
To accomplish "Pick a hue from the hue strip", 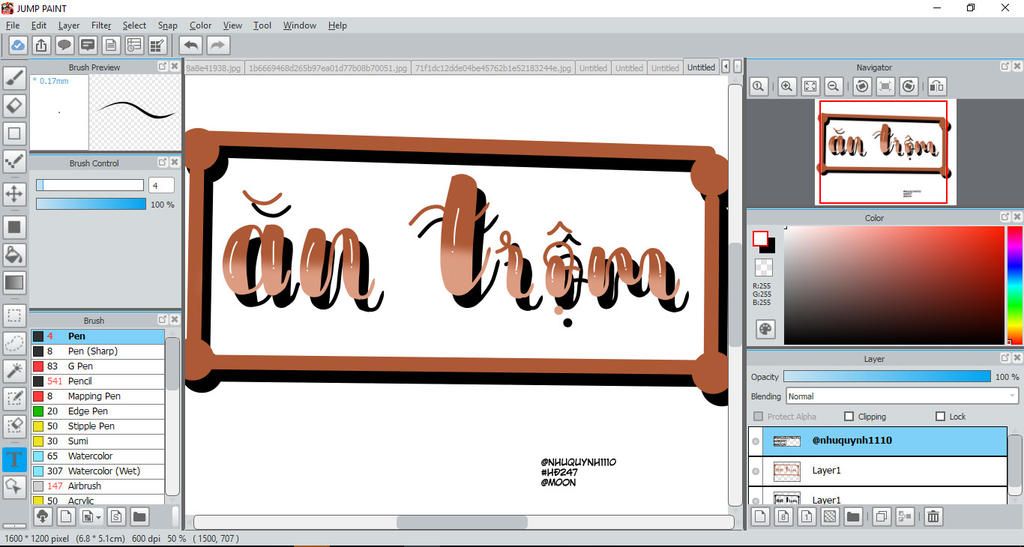I will pyautogui.click(x=1015, y=285).
